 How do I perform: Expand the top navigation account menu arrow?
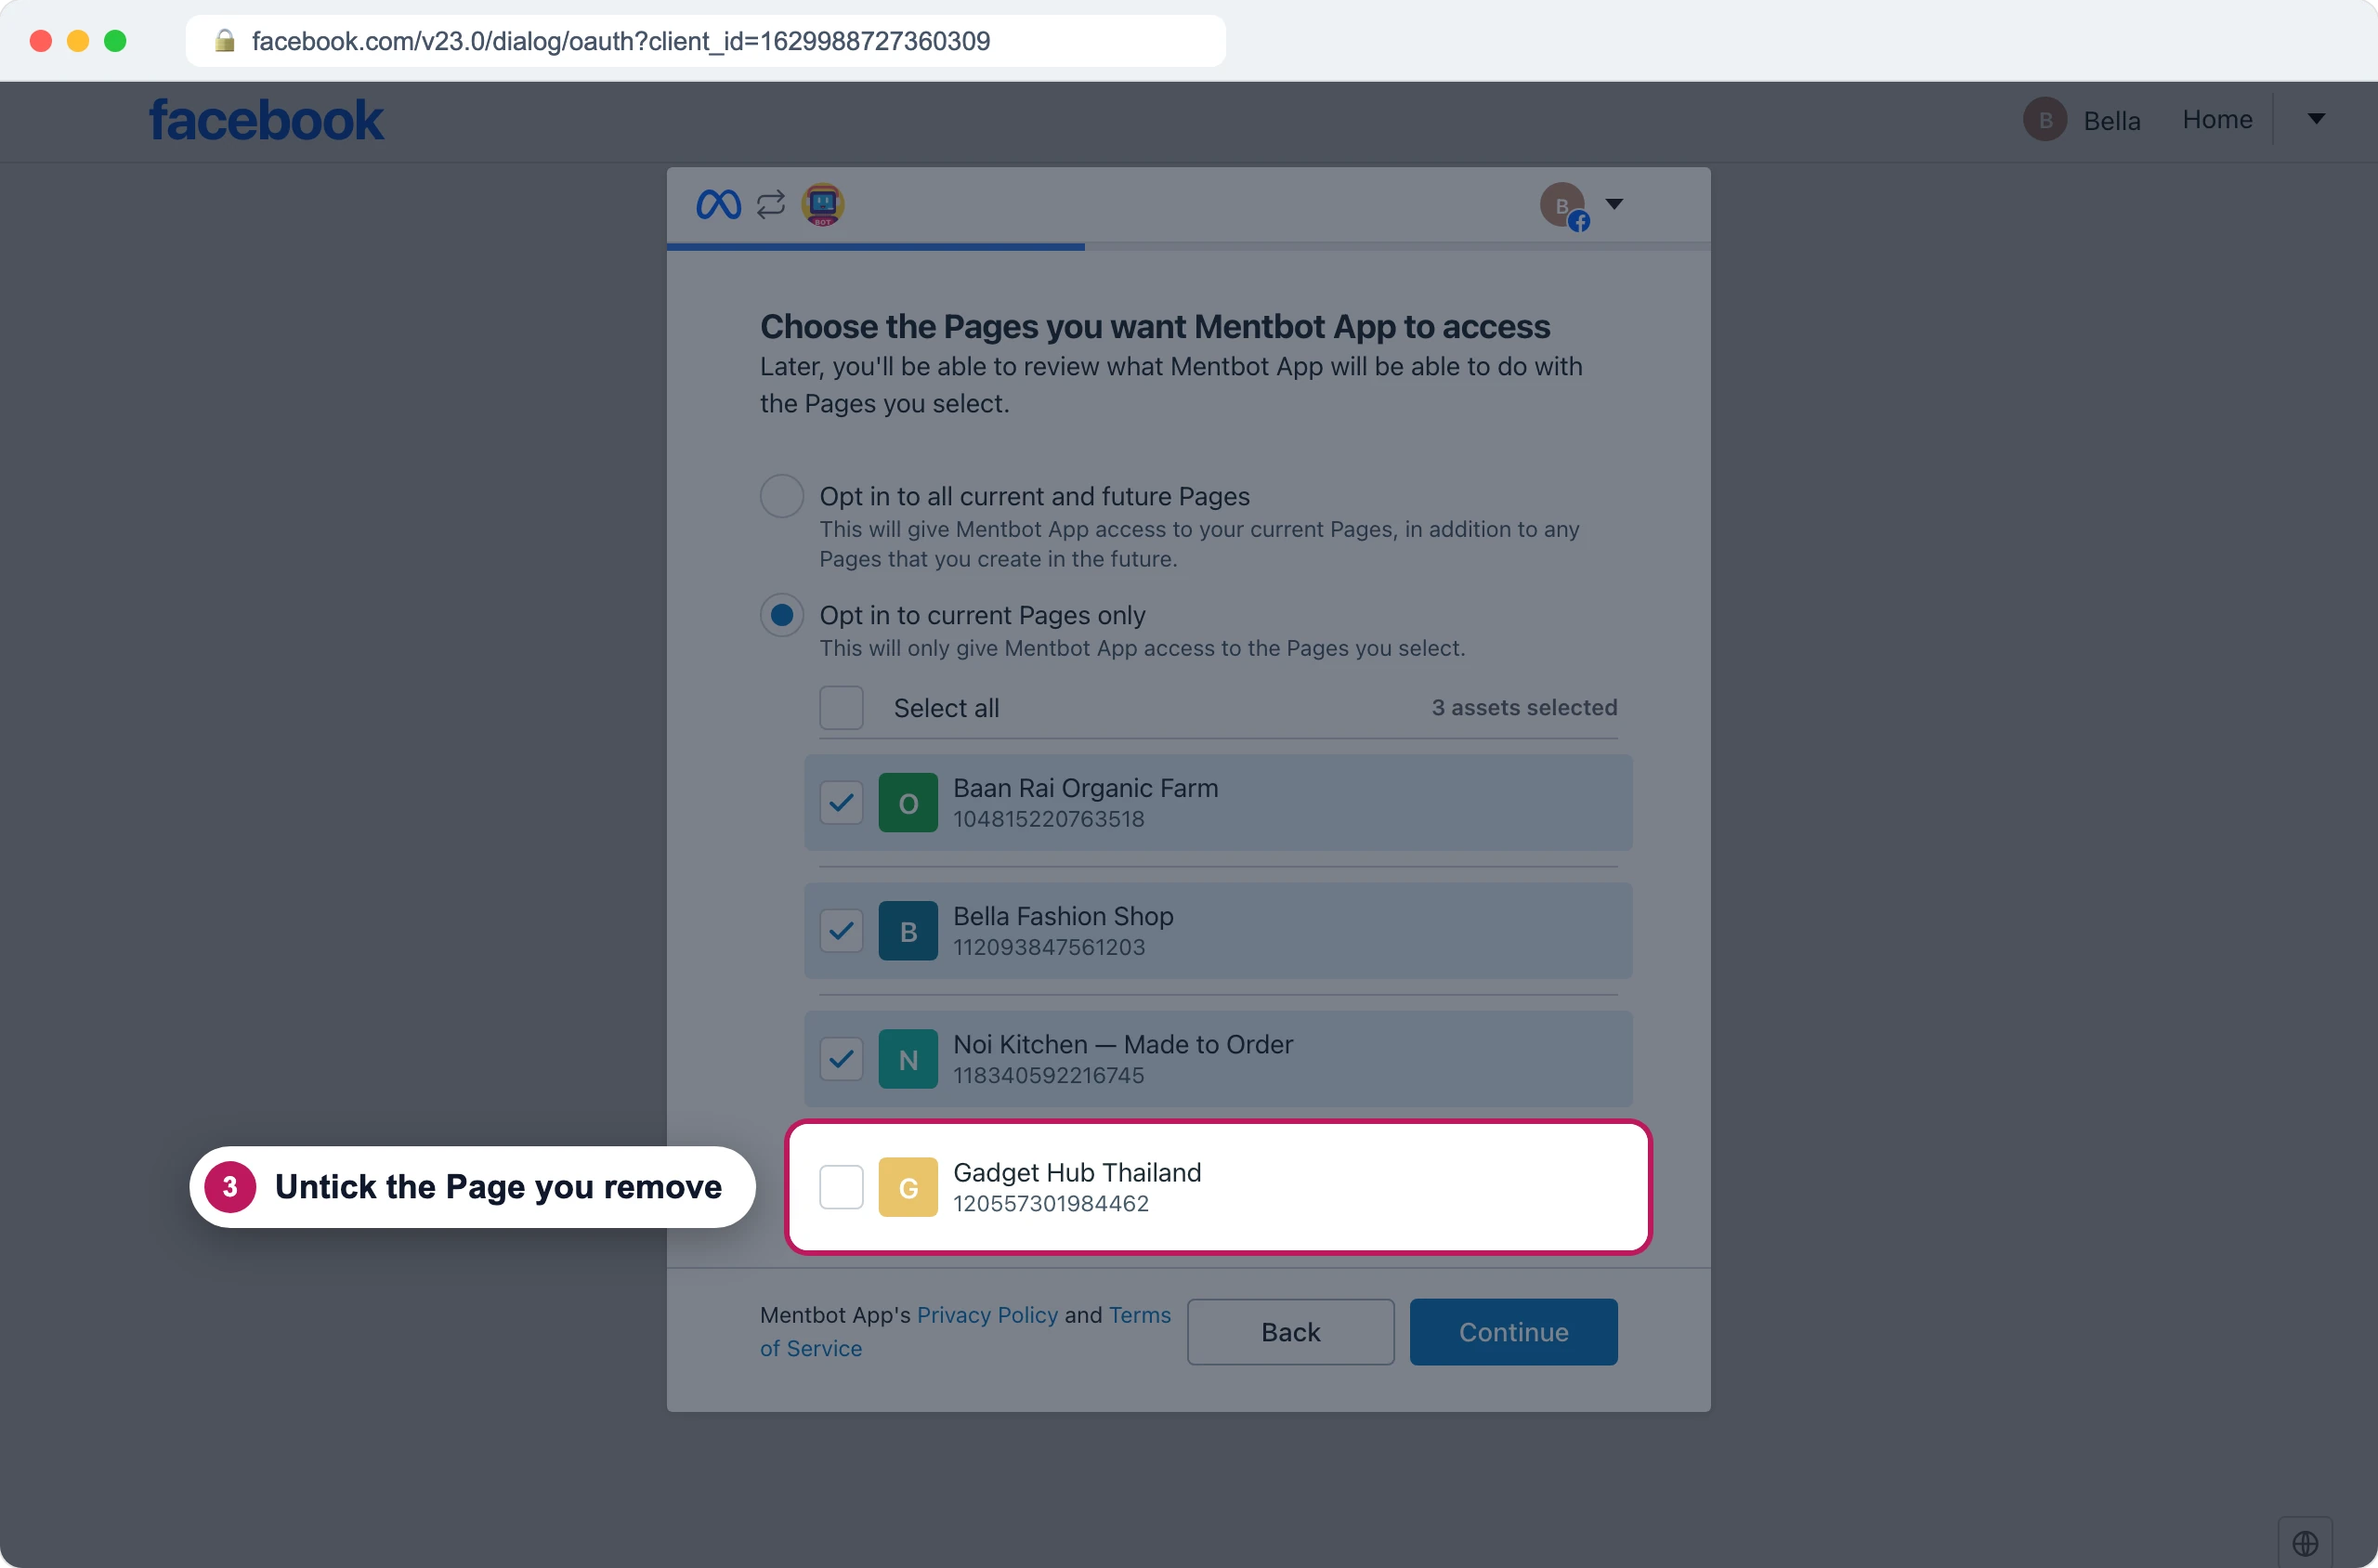(x=2316, y=119)
